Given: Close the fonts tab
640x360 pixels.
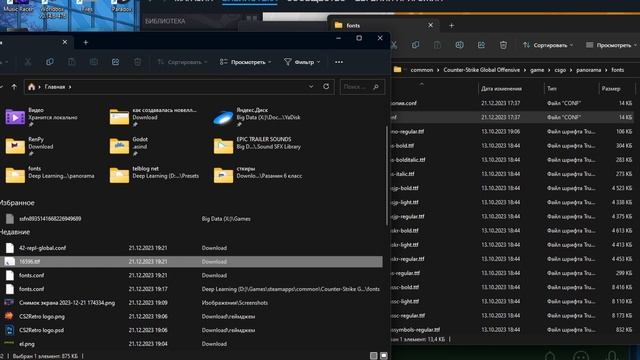Looking at the screenshot, I should tap(430, 25).
